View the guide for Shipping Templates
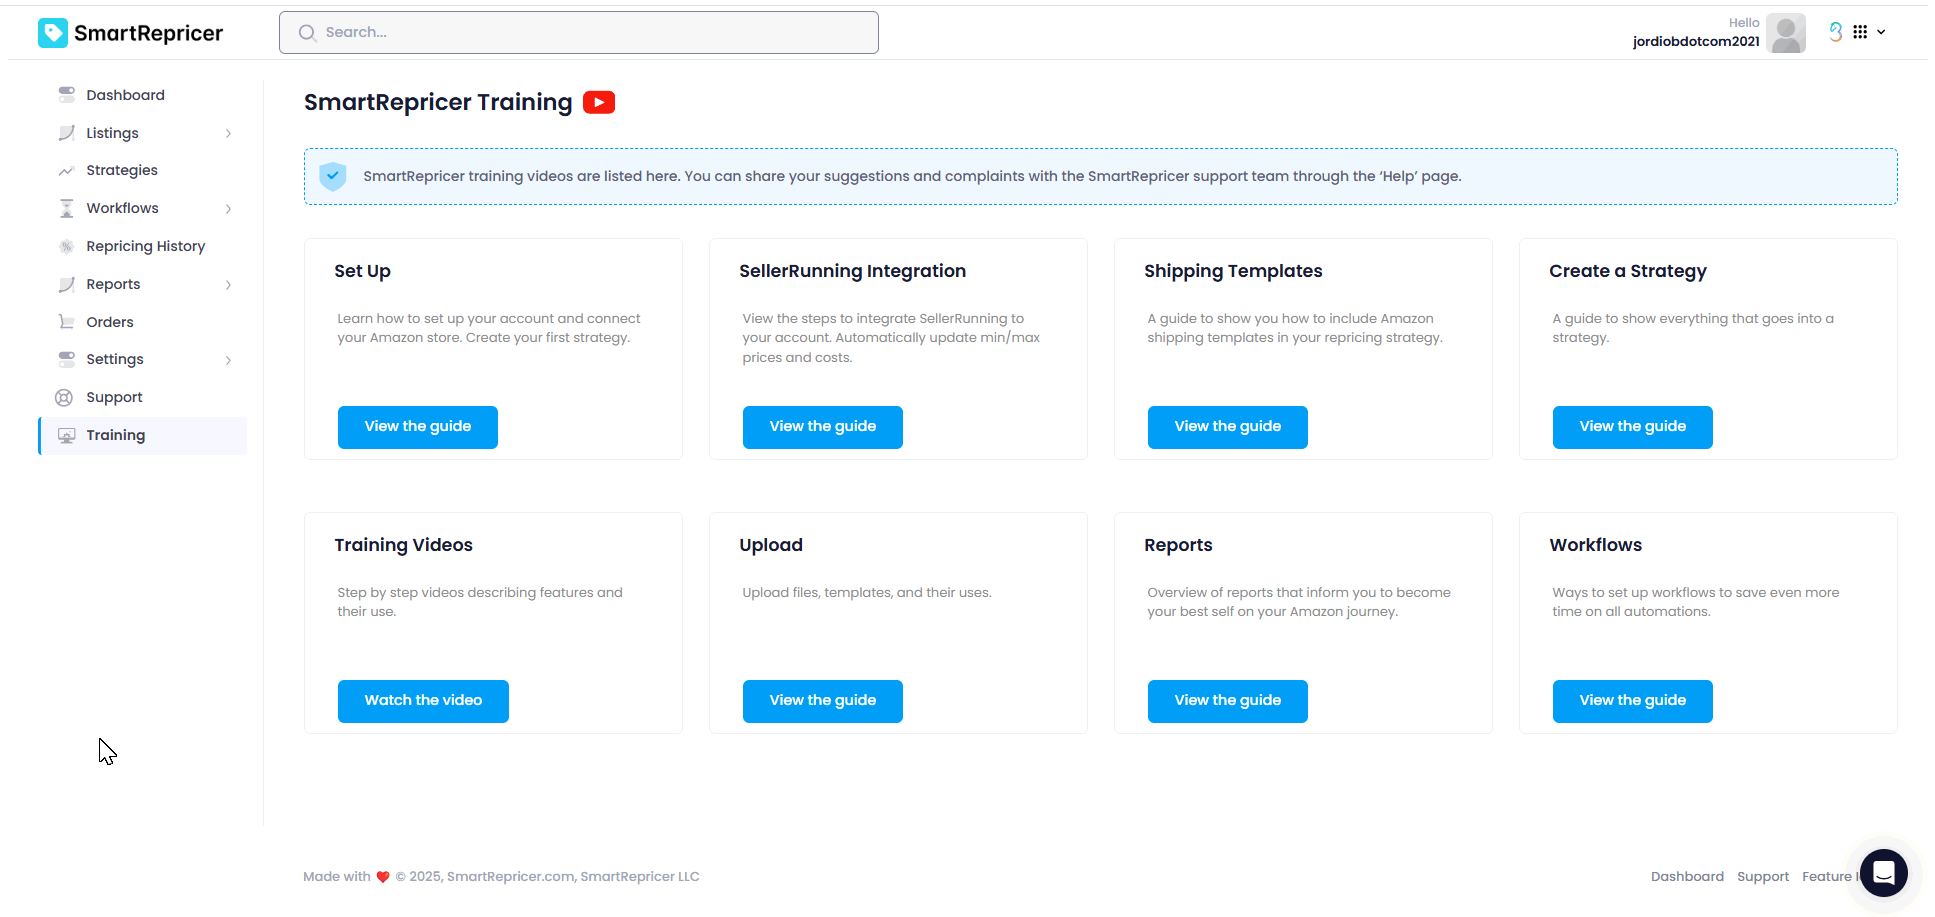 point(1228,427)
